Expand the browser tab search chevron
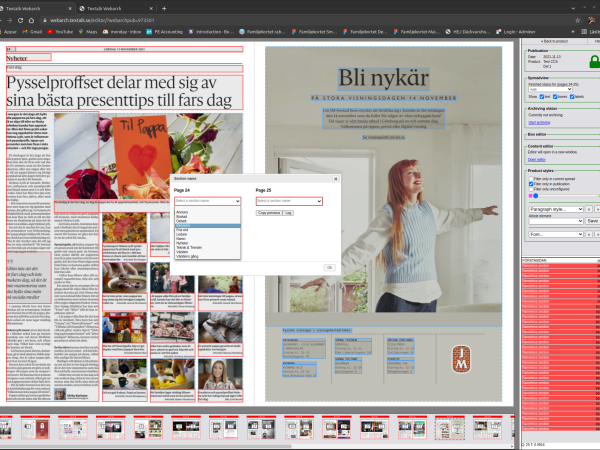The height and width of the screenshot is (450, 600). pos(573,8)
